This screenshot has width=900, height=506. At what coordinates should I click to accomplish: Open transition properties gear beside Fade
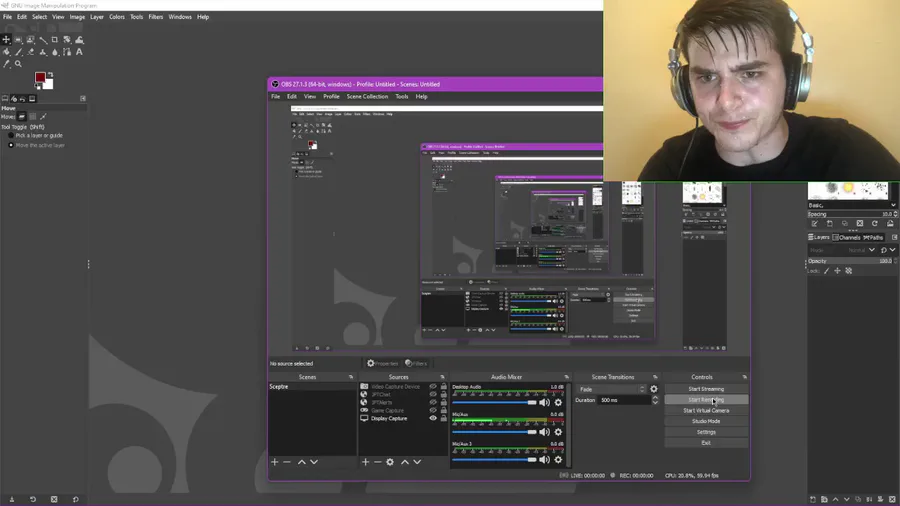pos(654,389)
